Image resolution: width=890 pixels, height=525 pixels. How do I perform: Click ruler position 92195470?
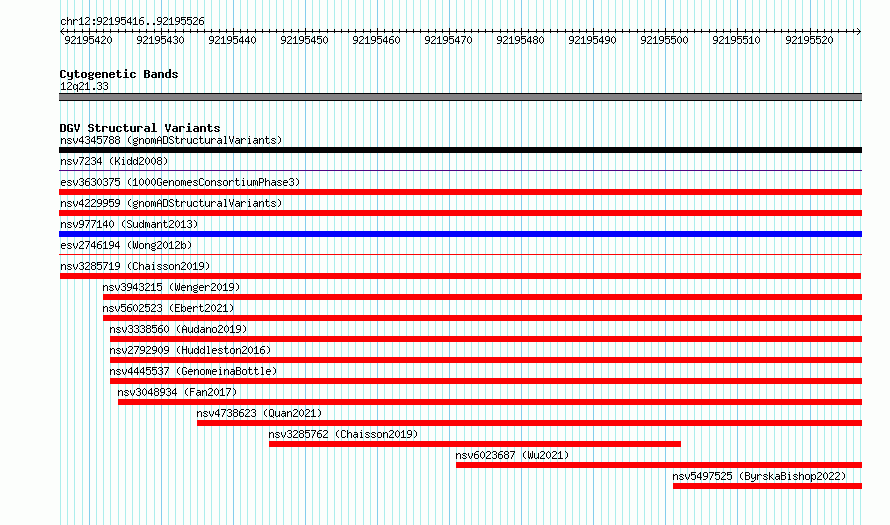pyautogui.click(x=448, y=40)
